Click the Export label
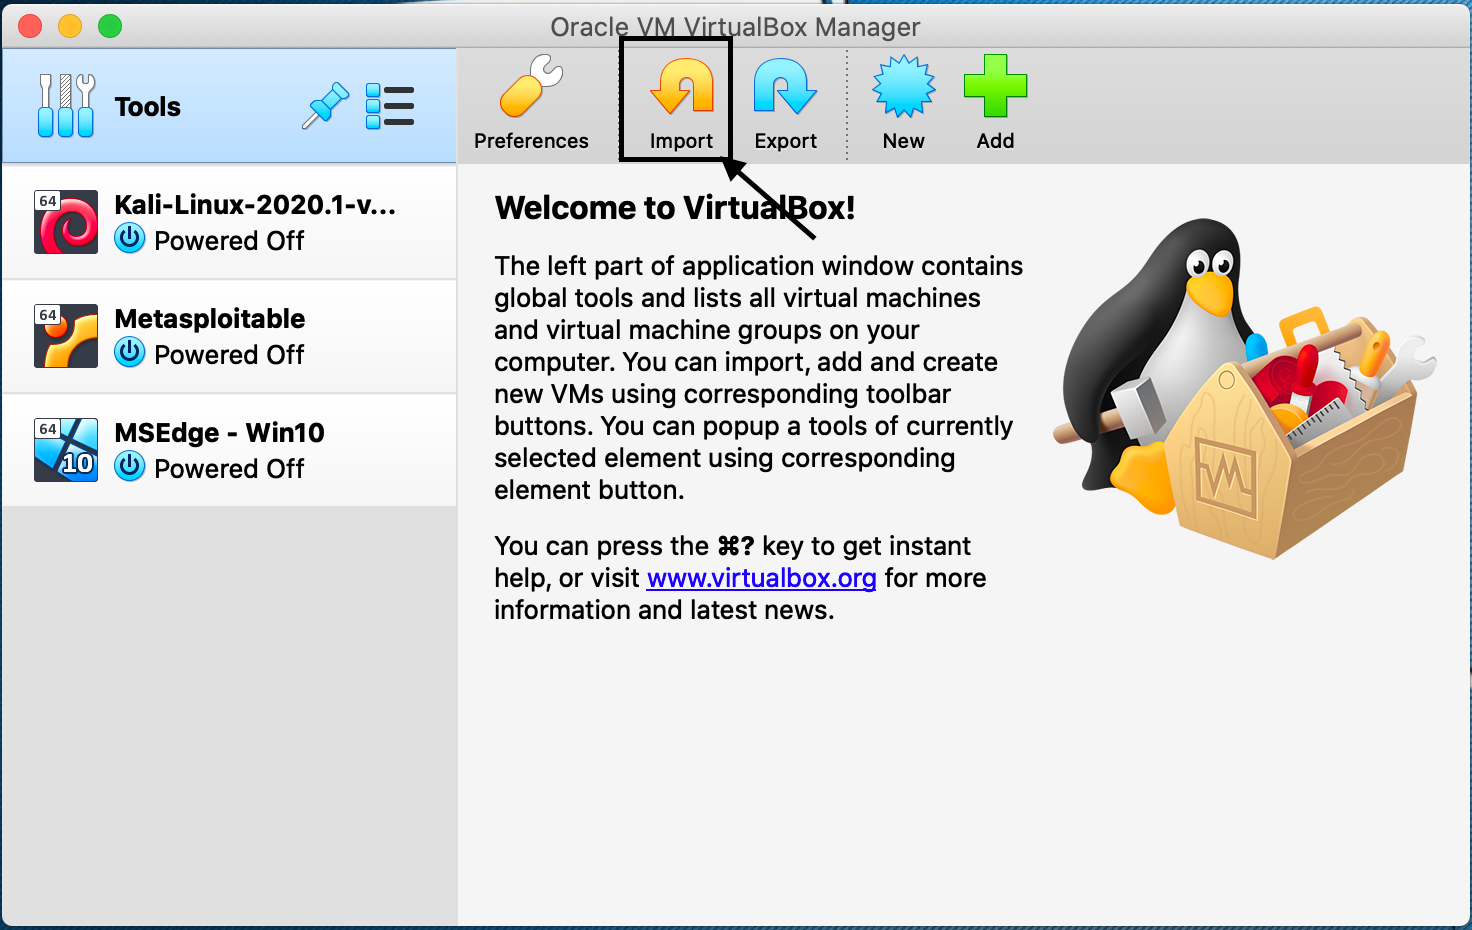The height and width of the screenshot is (930, 1472). click(x=785, y=141)
